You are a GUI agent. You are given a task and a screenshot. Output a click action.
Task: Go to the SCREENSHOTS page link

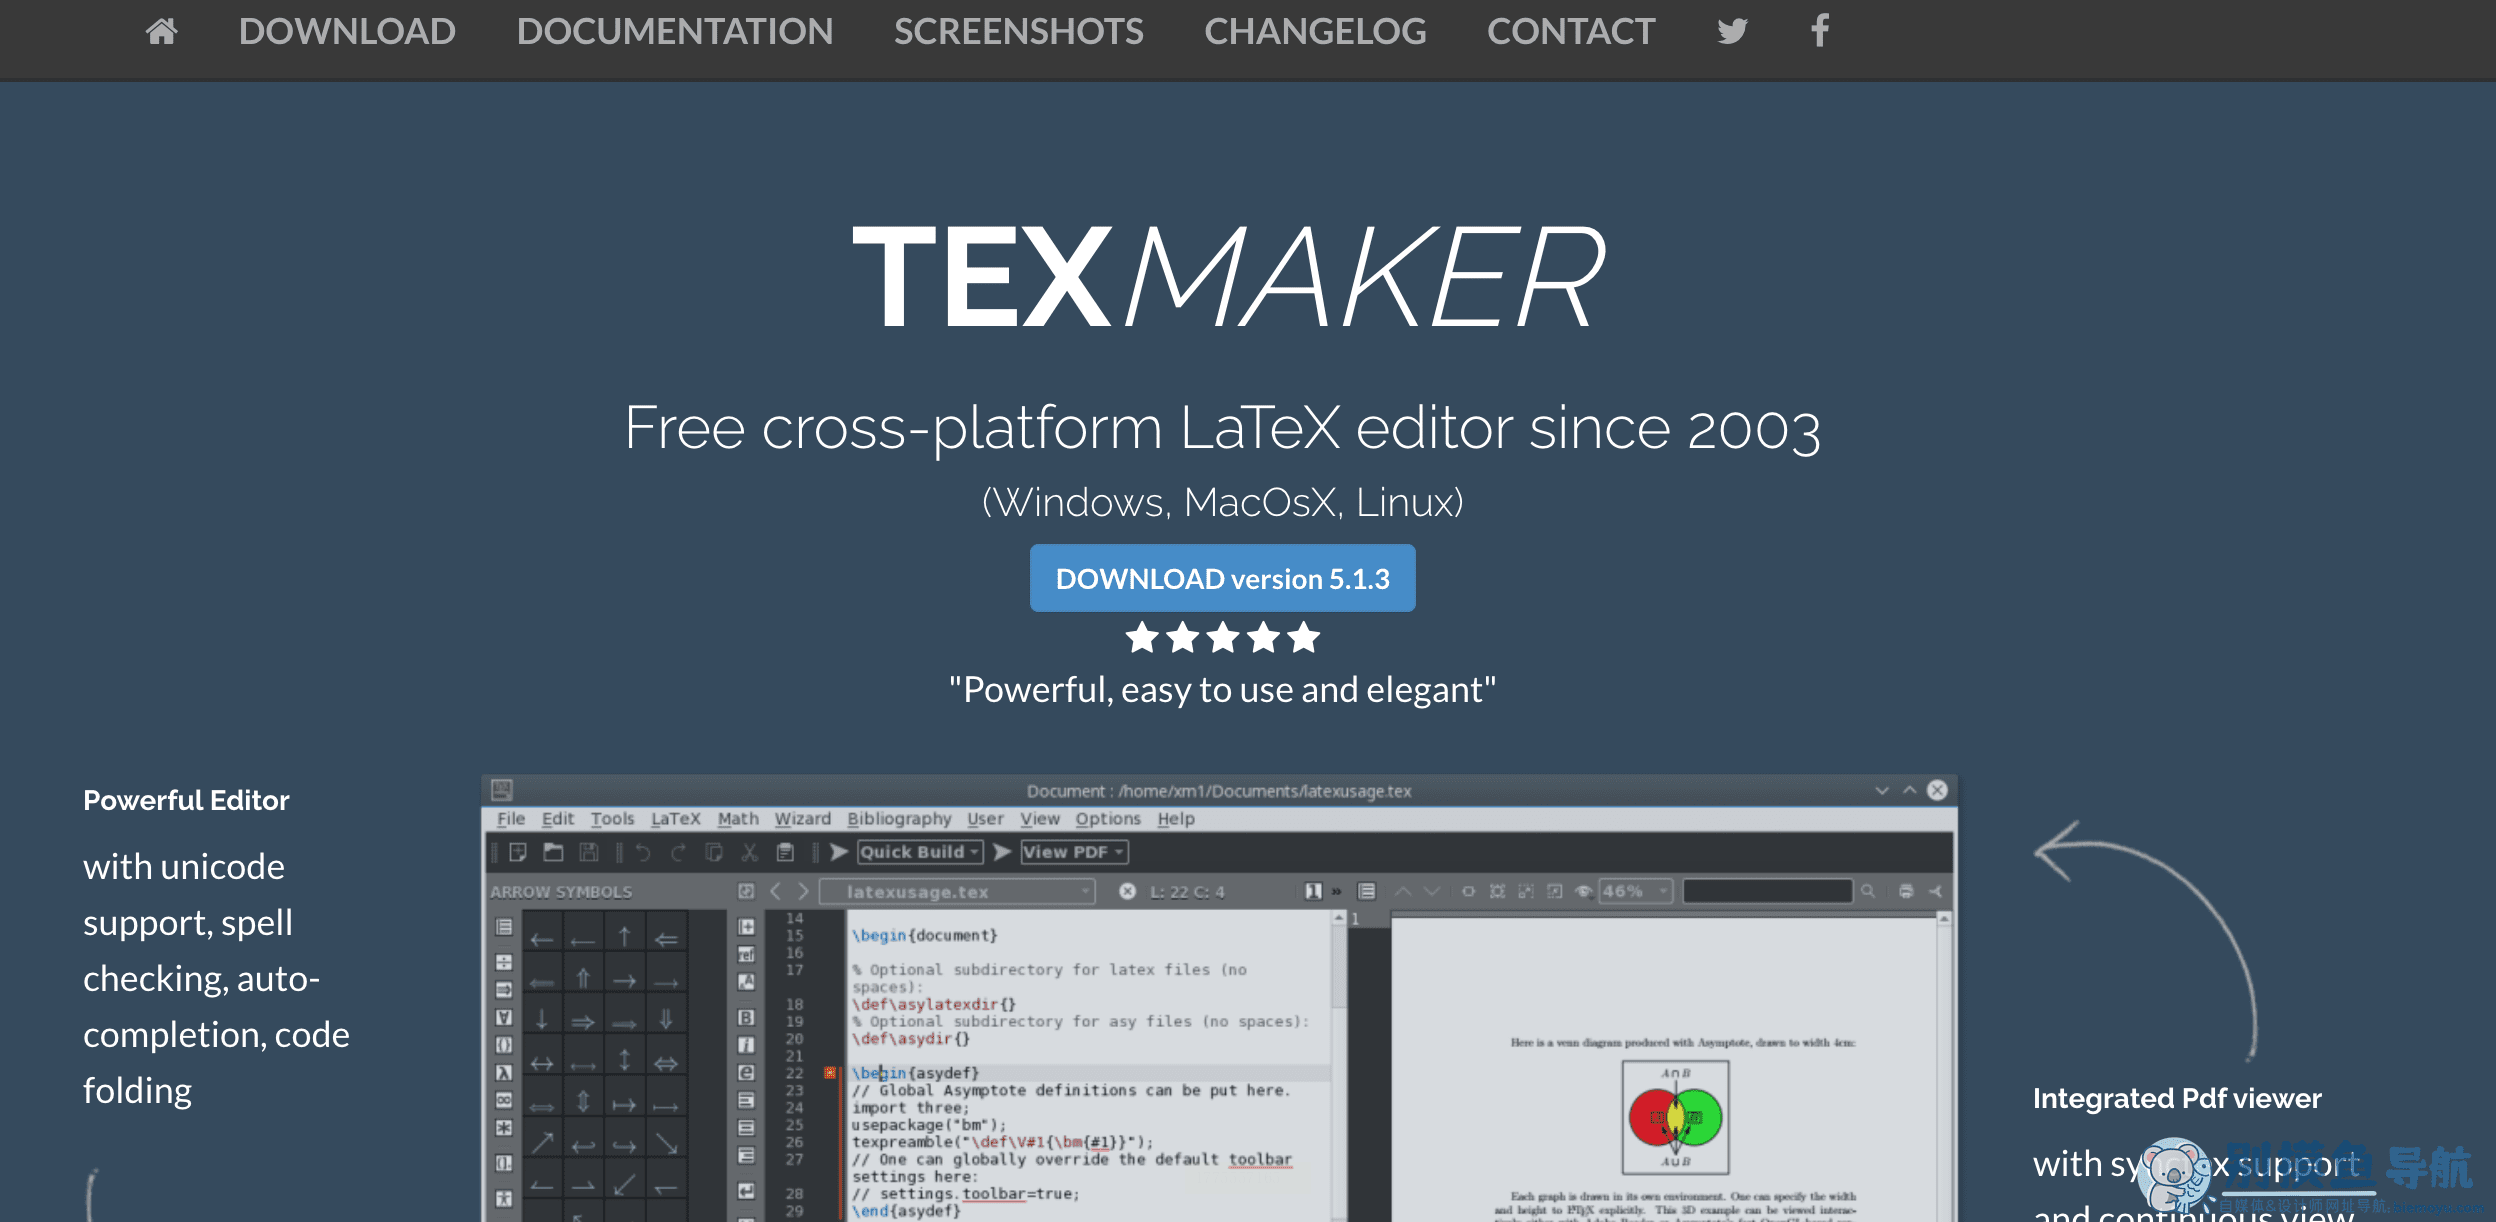[x=1018, y=32]
